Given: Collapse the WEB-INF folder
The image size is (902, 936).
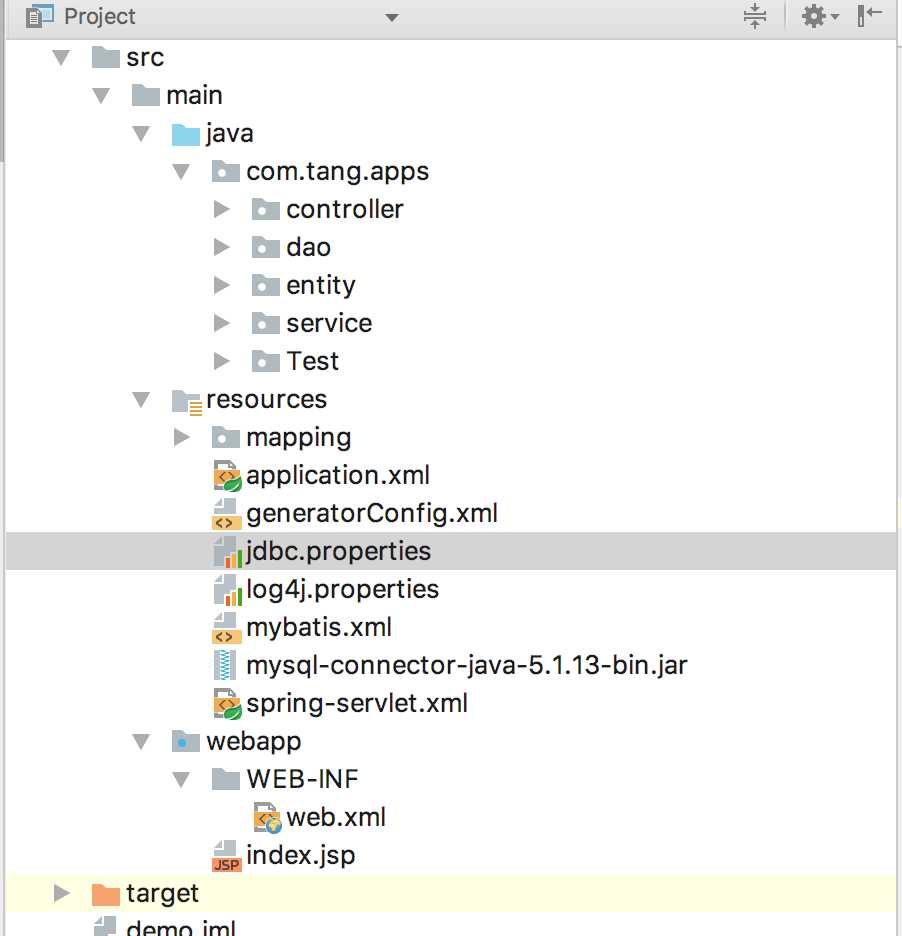Looking at the screenshot, I should click(x=182, y=780).
